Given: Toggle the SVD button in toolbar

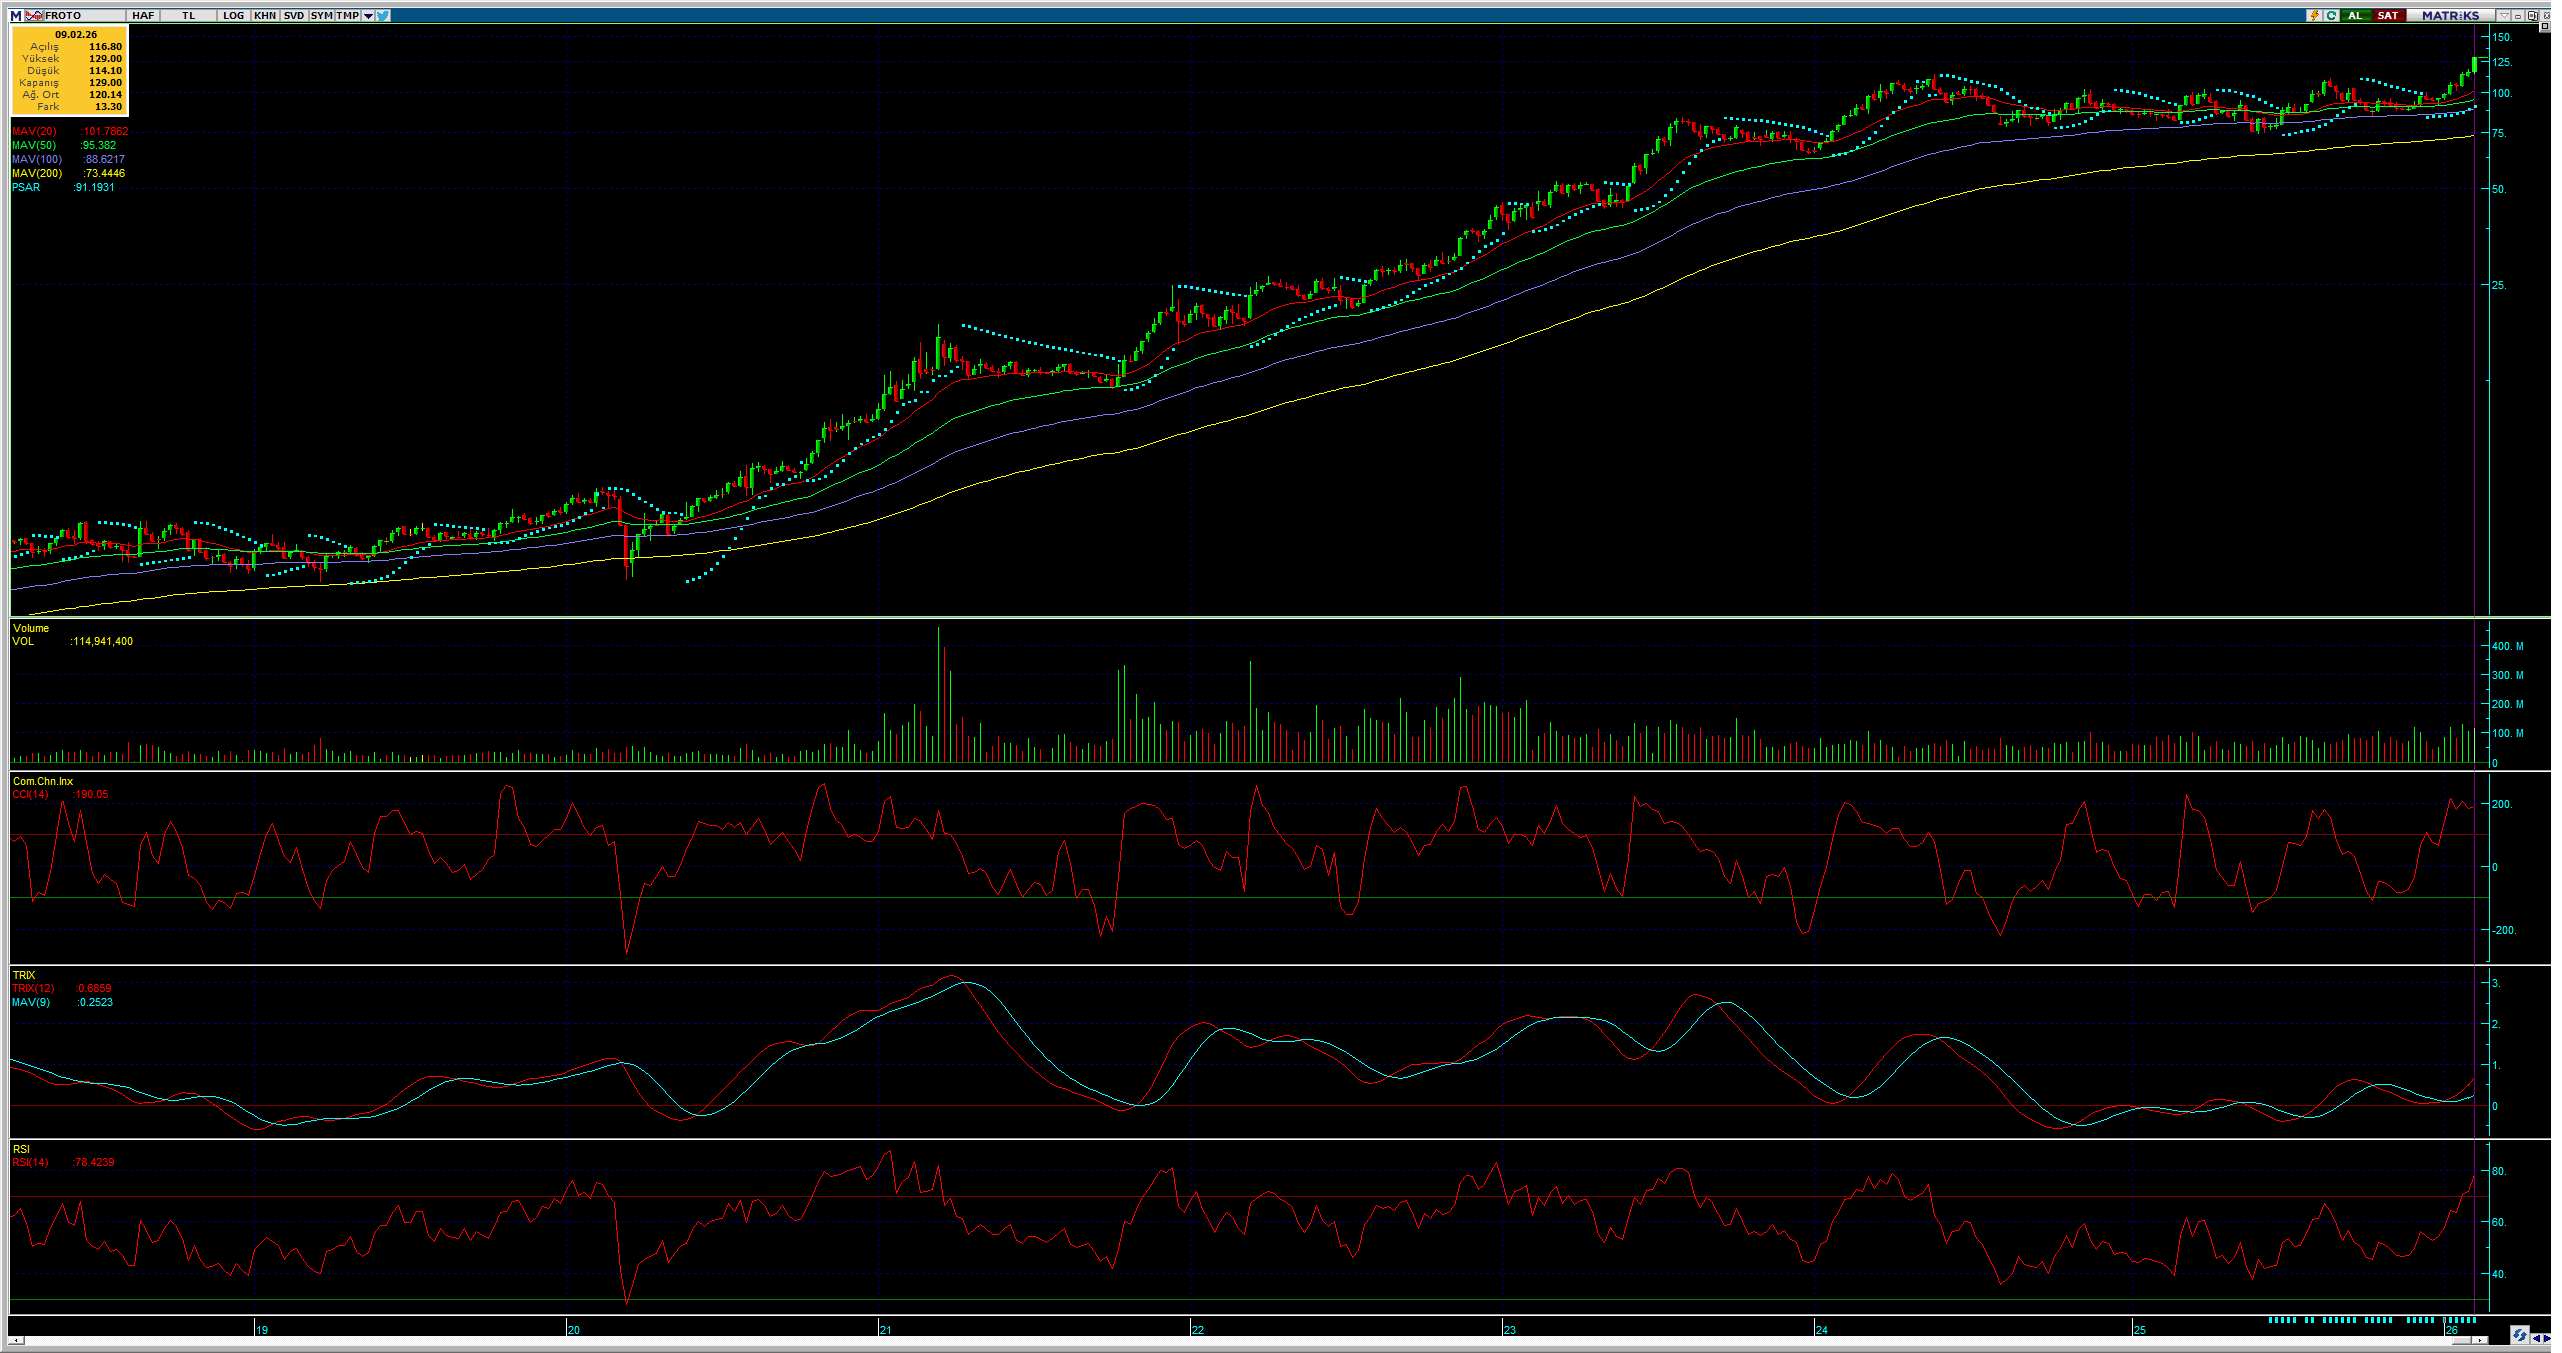Looking at the screenshot, I should 293,15.
